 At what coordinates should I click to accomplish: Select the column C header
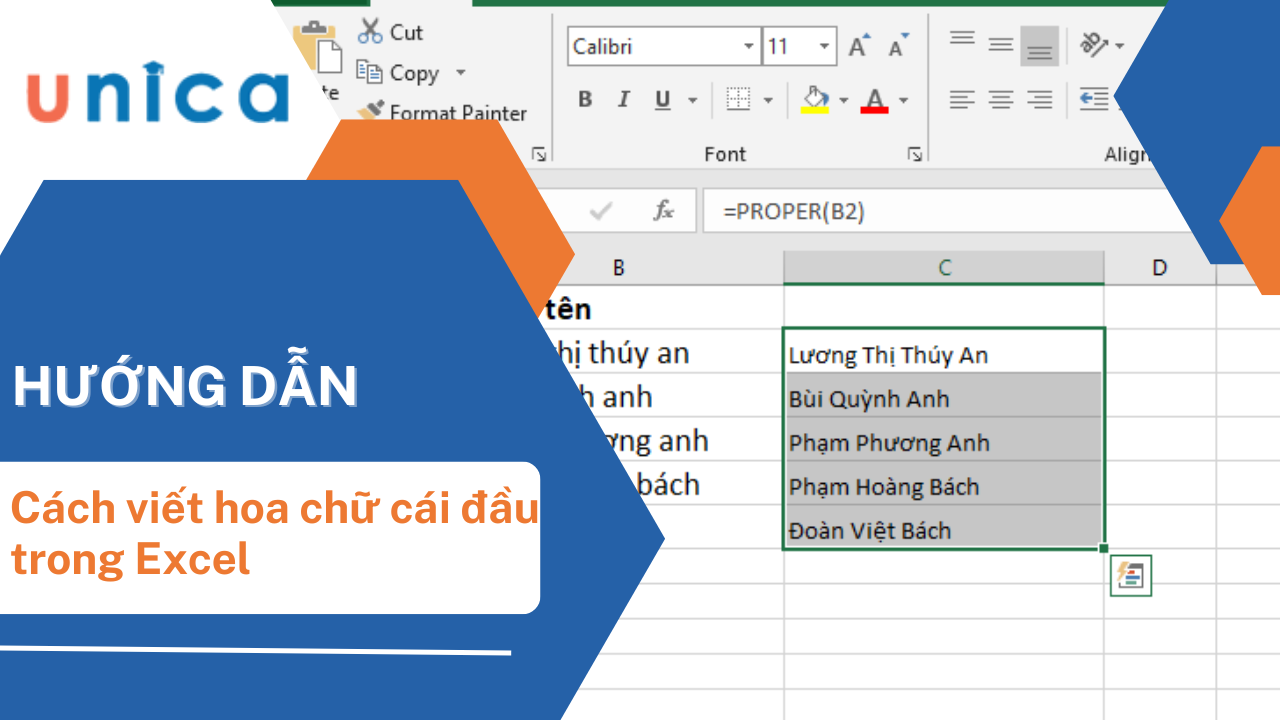(x=944, y=267)
